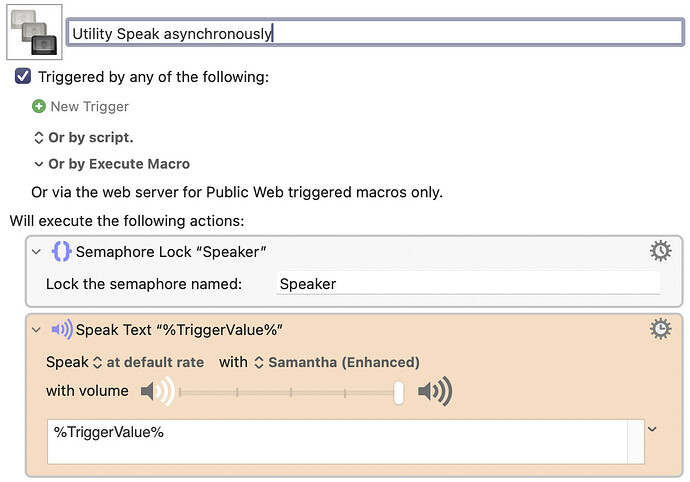Open the text field insert token dropdown arrow

point(652,430)
